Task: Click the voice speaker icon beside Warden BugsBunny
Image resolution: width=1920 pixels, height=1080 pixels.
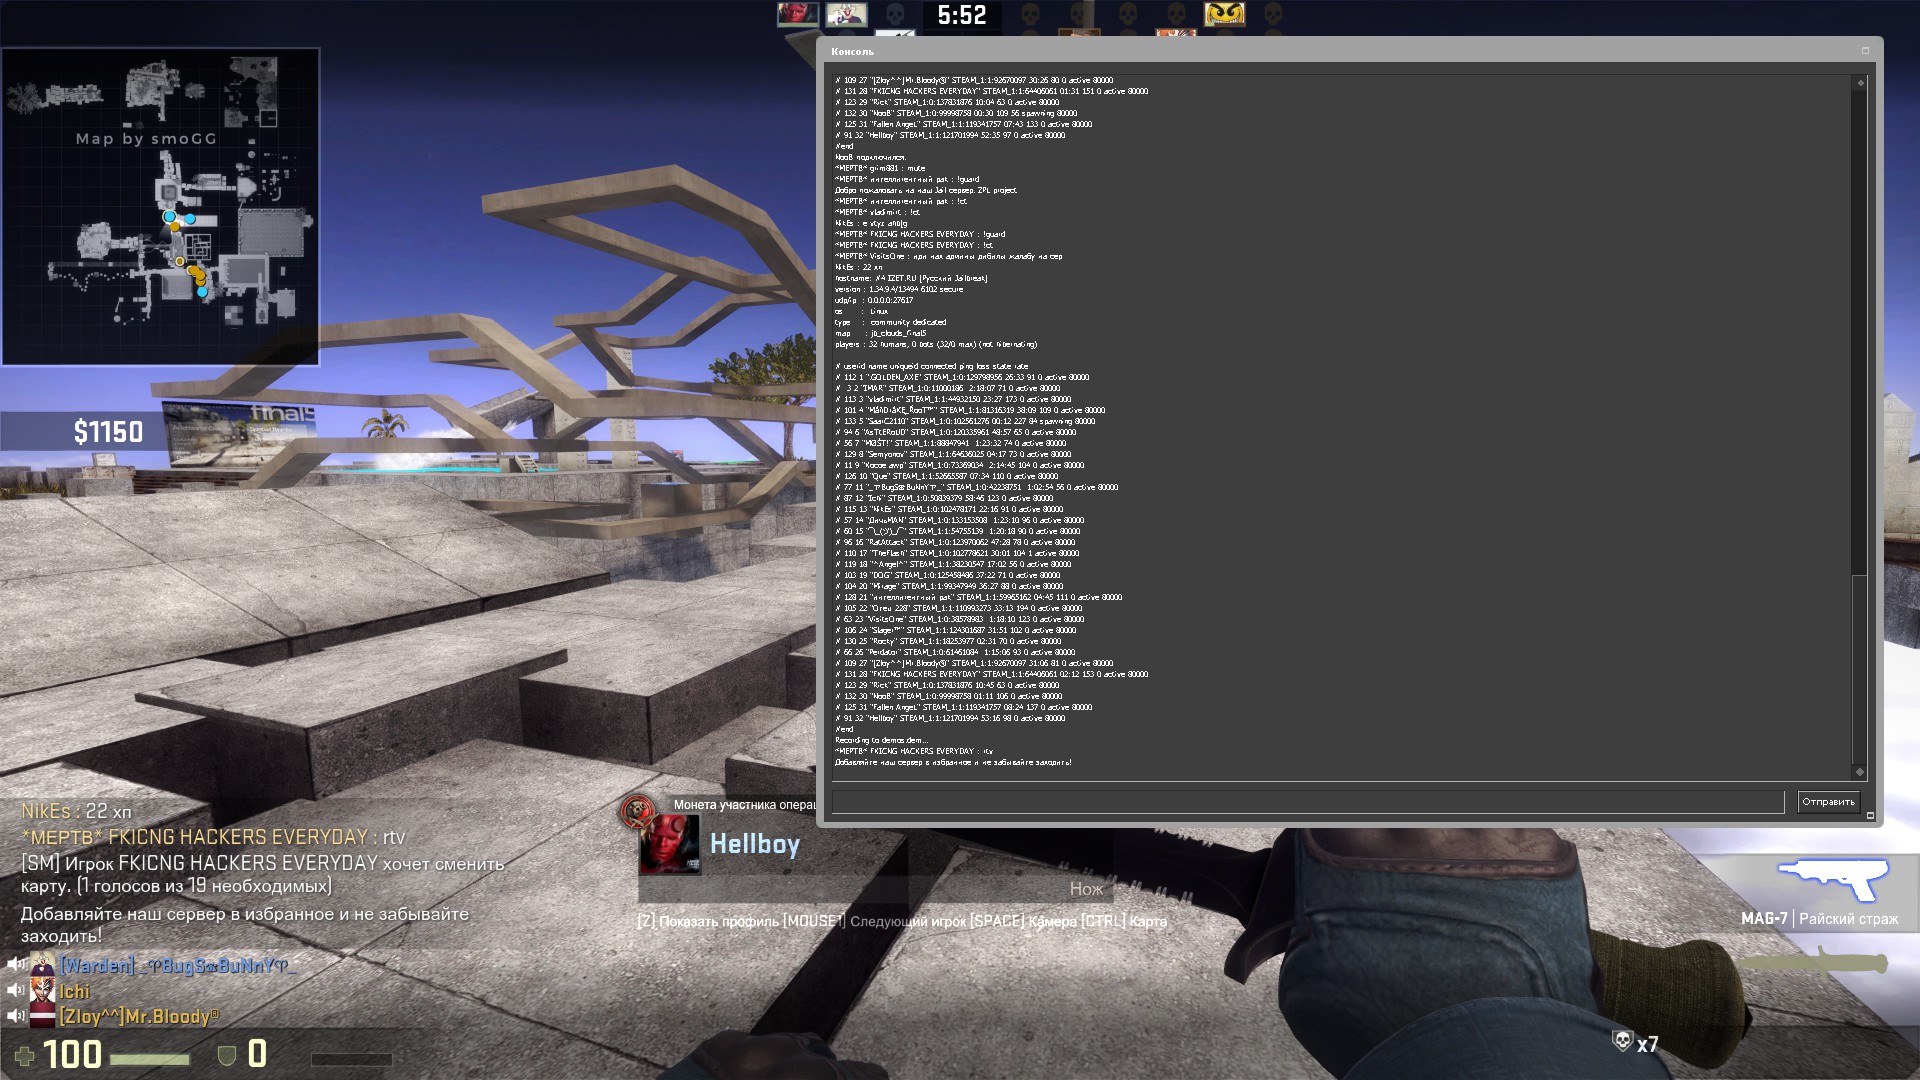Action: point(15,964)
